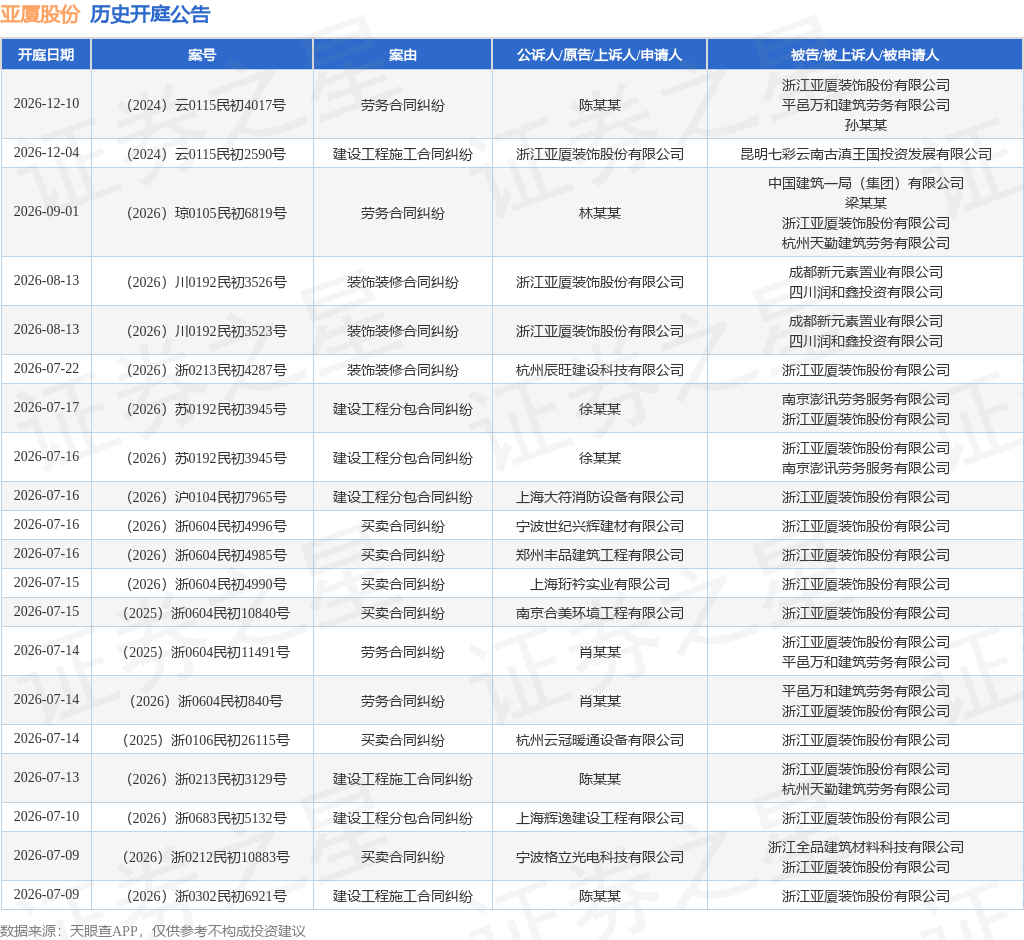The image size is (1024, 940).
Task: Click the 公诉人/原告/上诉人/申请人 column header
Action: coord(600,55)
